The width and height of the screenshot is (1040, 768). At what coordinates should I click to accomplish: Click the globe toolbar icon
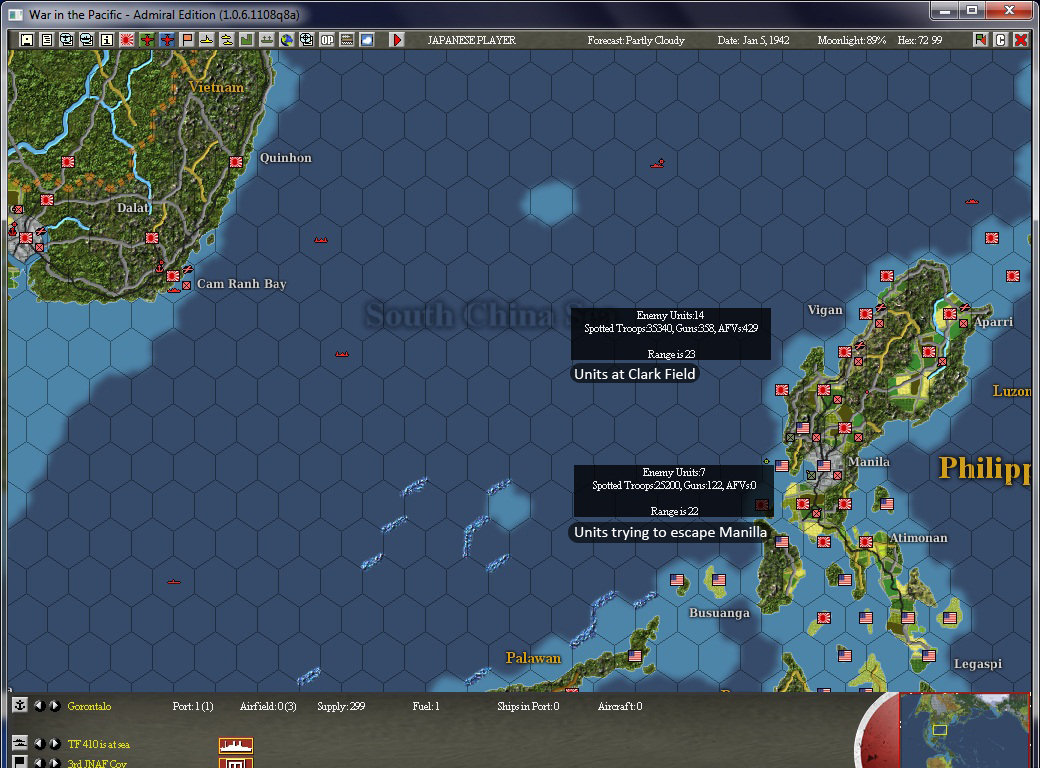(x=287, y=40)
